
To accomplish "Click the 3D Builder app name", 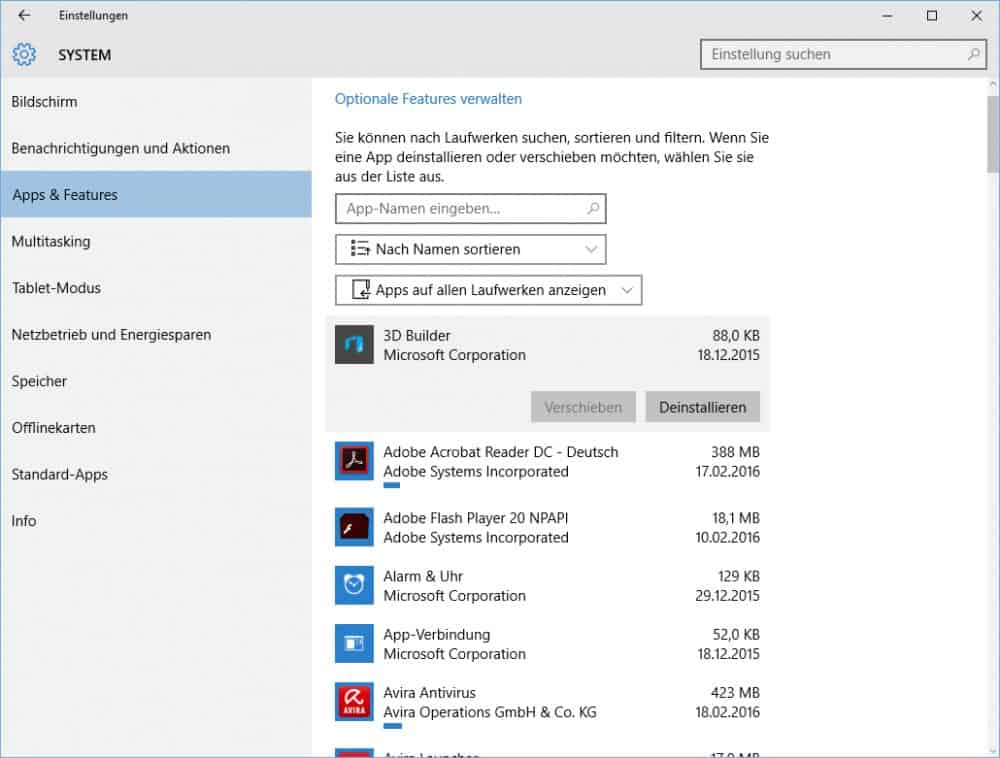I will (416, 335).
